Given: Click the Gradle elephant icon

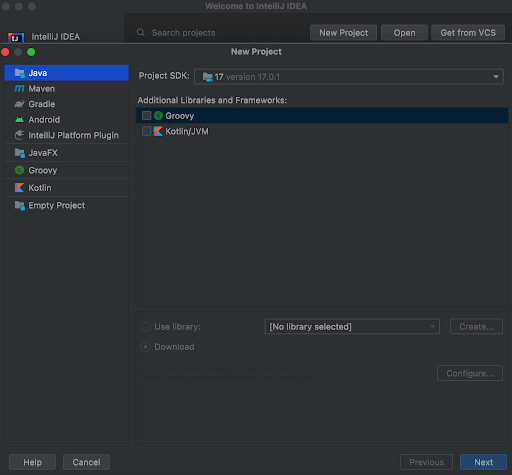Looking at the screenshot, I should pyautogui.click(x=19, y=104).
